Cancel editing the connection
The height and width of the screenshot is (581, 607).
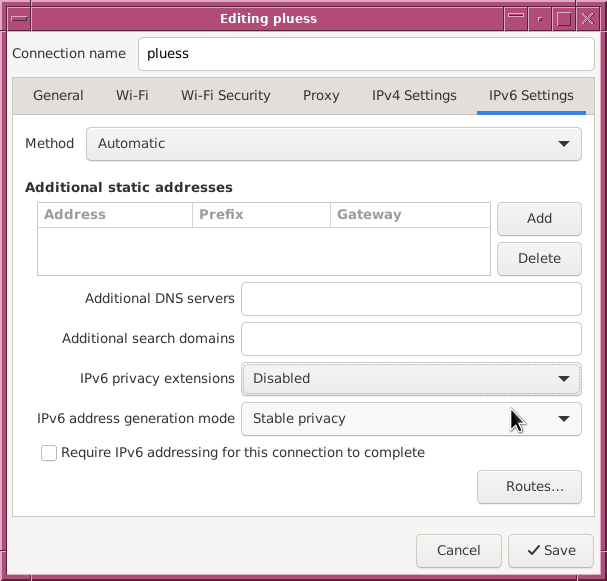(x=459, y=551)
